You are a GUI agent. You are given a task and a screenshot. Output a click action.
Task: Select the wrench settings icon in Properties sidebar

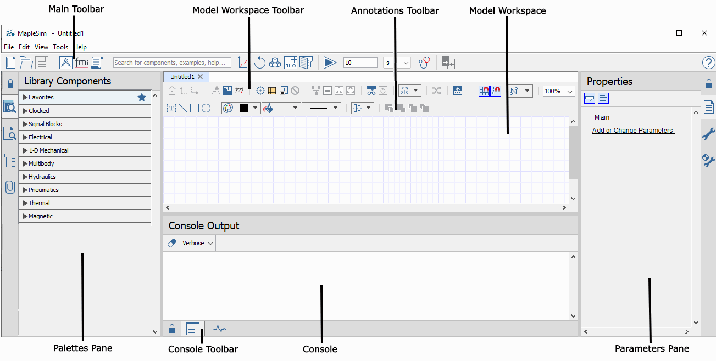708,134
